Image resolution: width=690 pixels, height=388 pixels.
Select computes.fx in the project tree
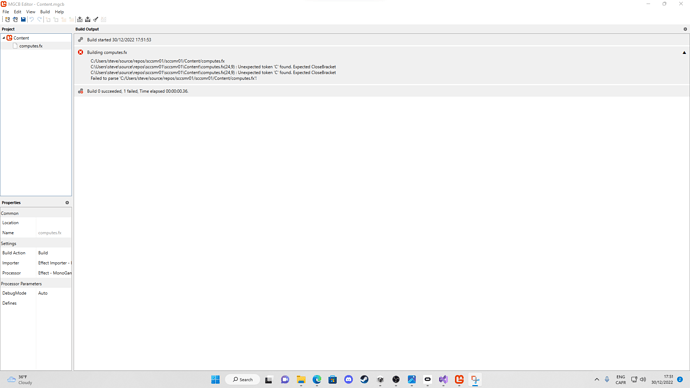31,46
